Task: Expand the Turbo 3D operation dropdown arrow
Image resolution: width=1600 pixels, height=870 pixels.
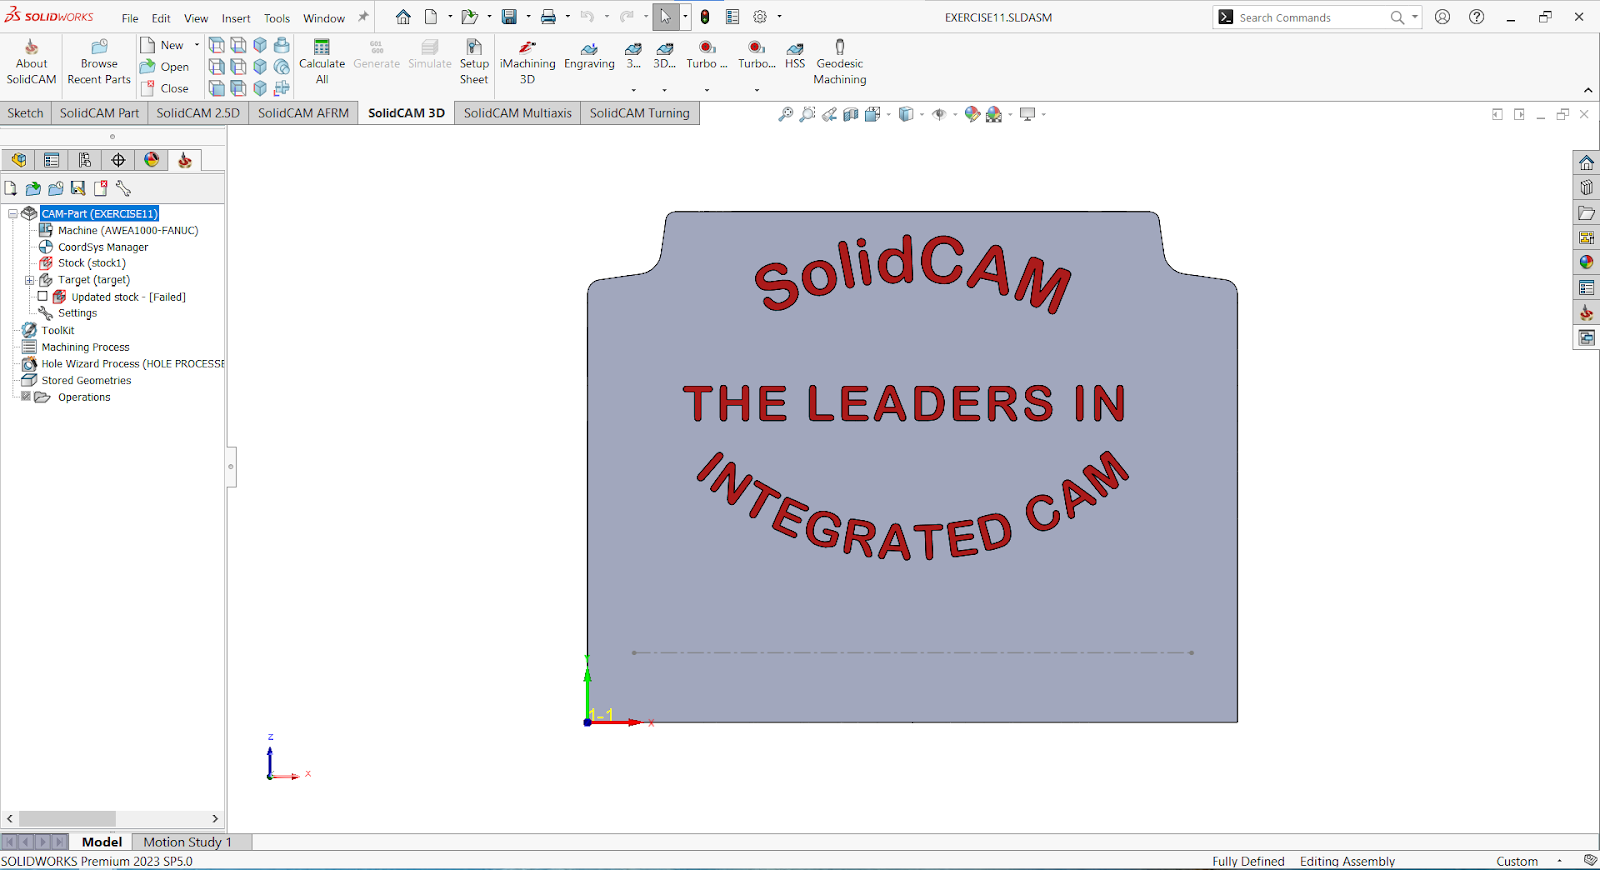Action: pyautogui.click(x=707, y=90)
